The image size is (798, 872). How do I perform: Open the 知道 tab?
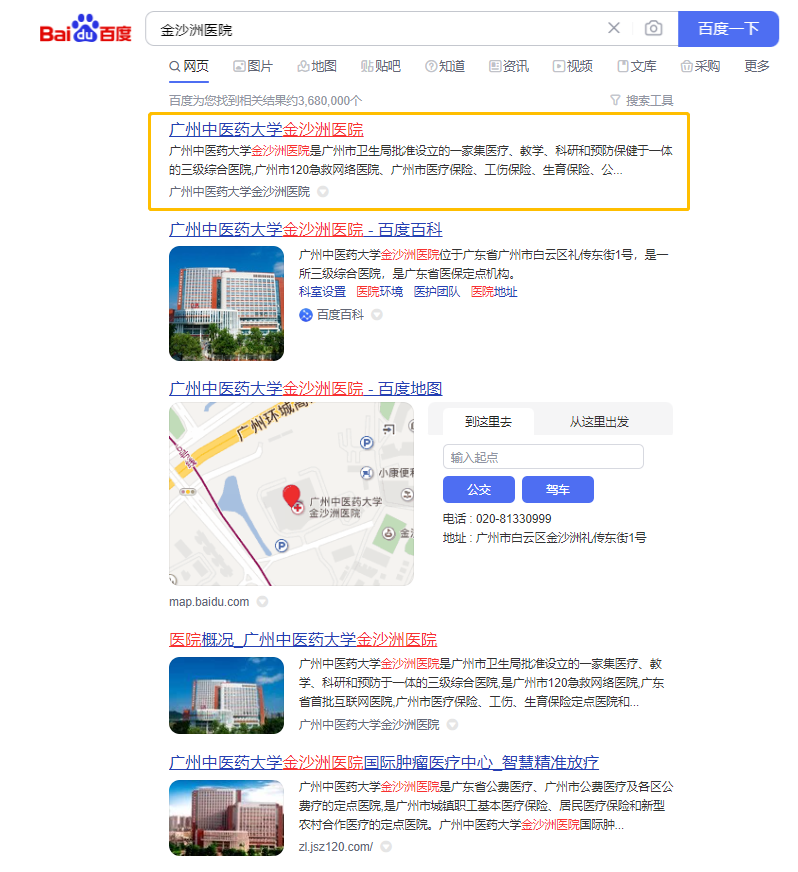click(x=445, y=66)
